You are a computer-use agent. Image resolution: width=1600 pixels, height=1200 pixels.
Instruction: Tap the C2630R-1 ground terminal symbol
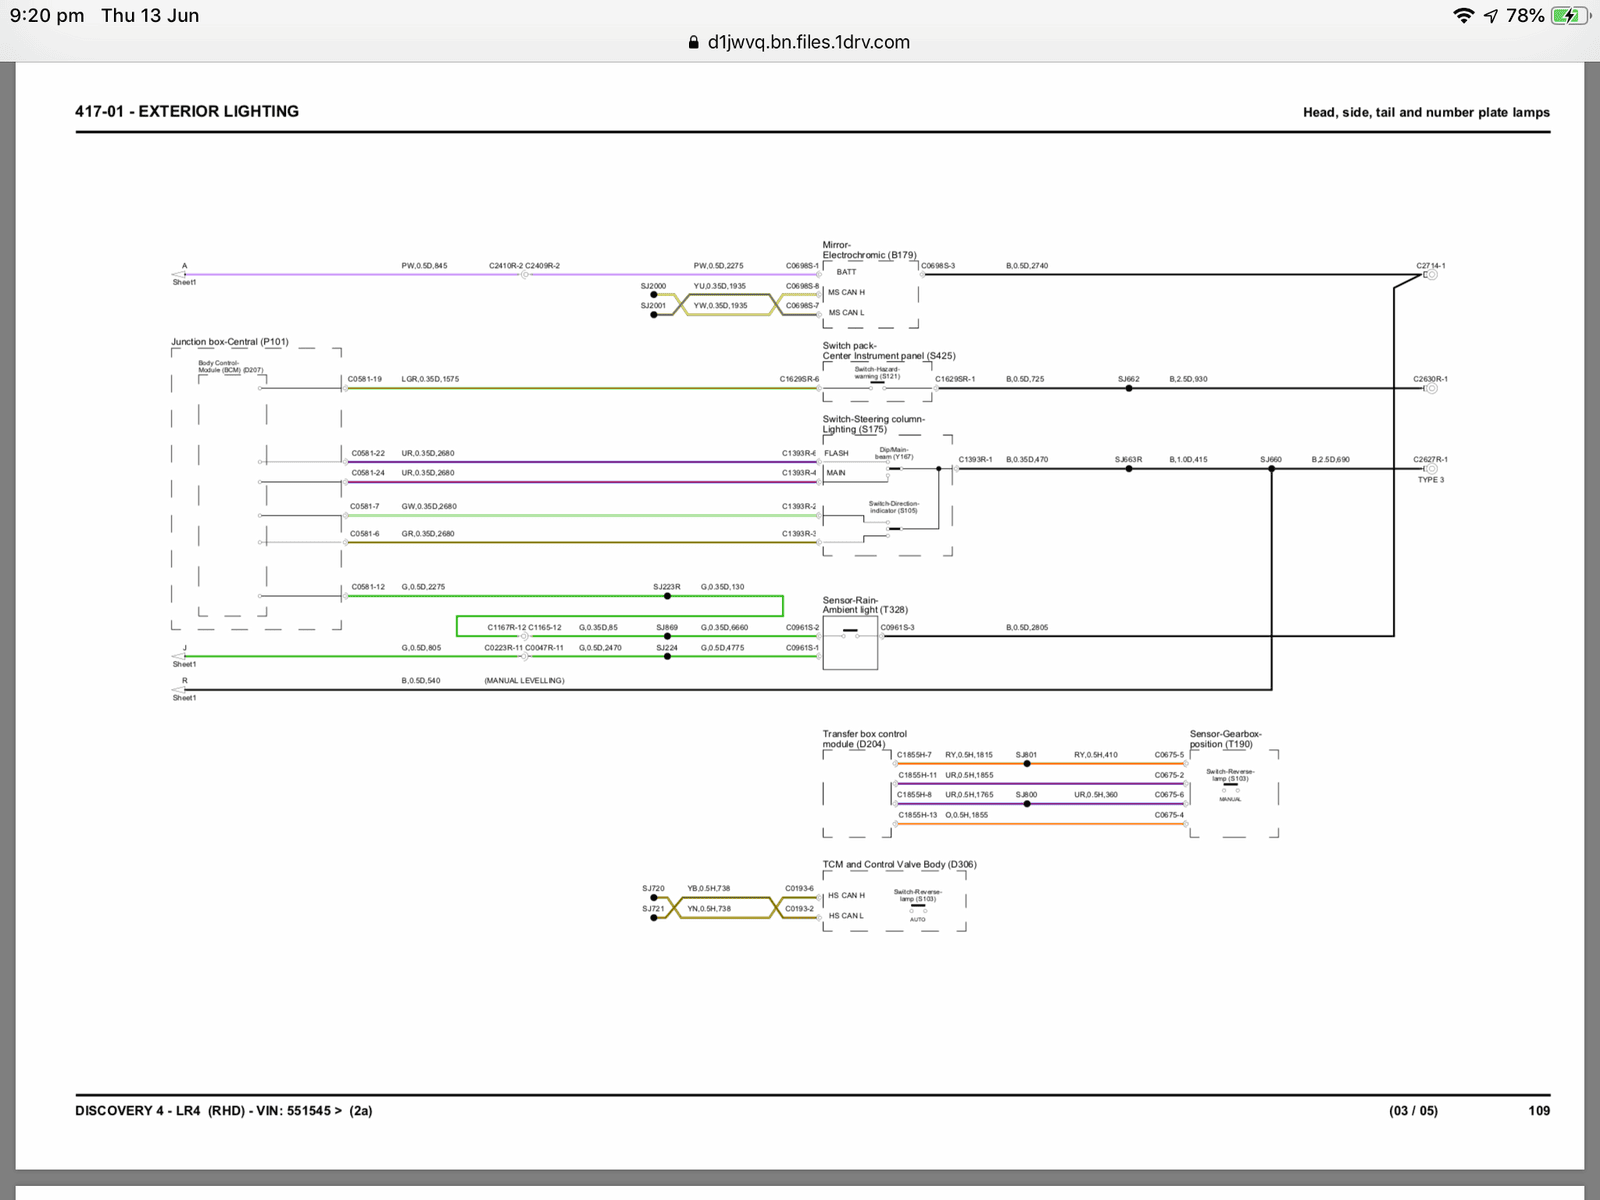coord(1431,388)
